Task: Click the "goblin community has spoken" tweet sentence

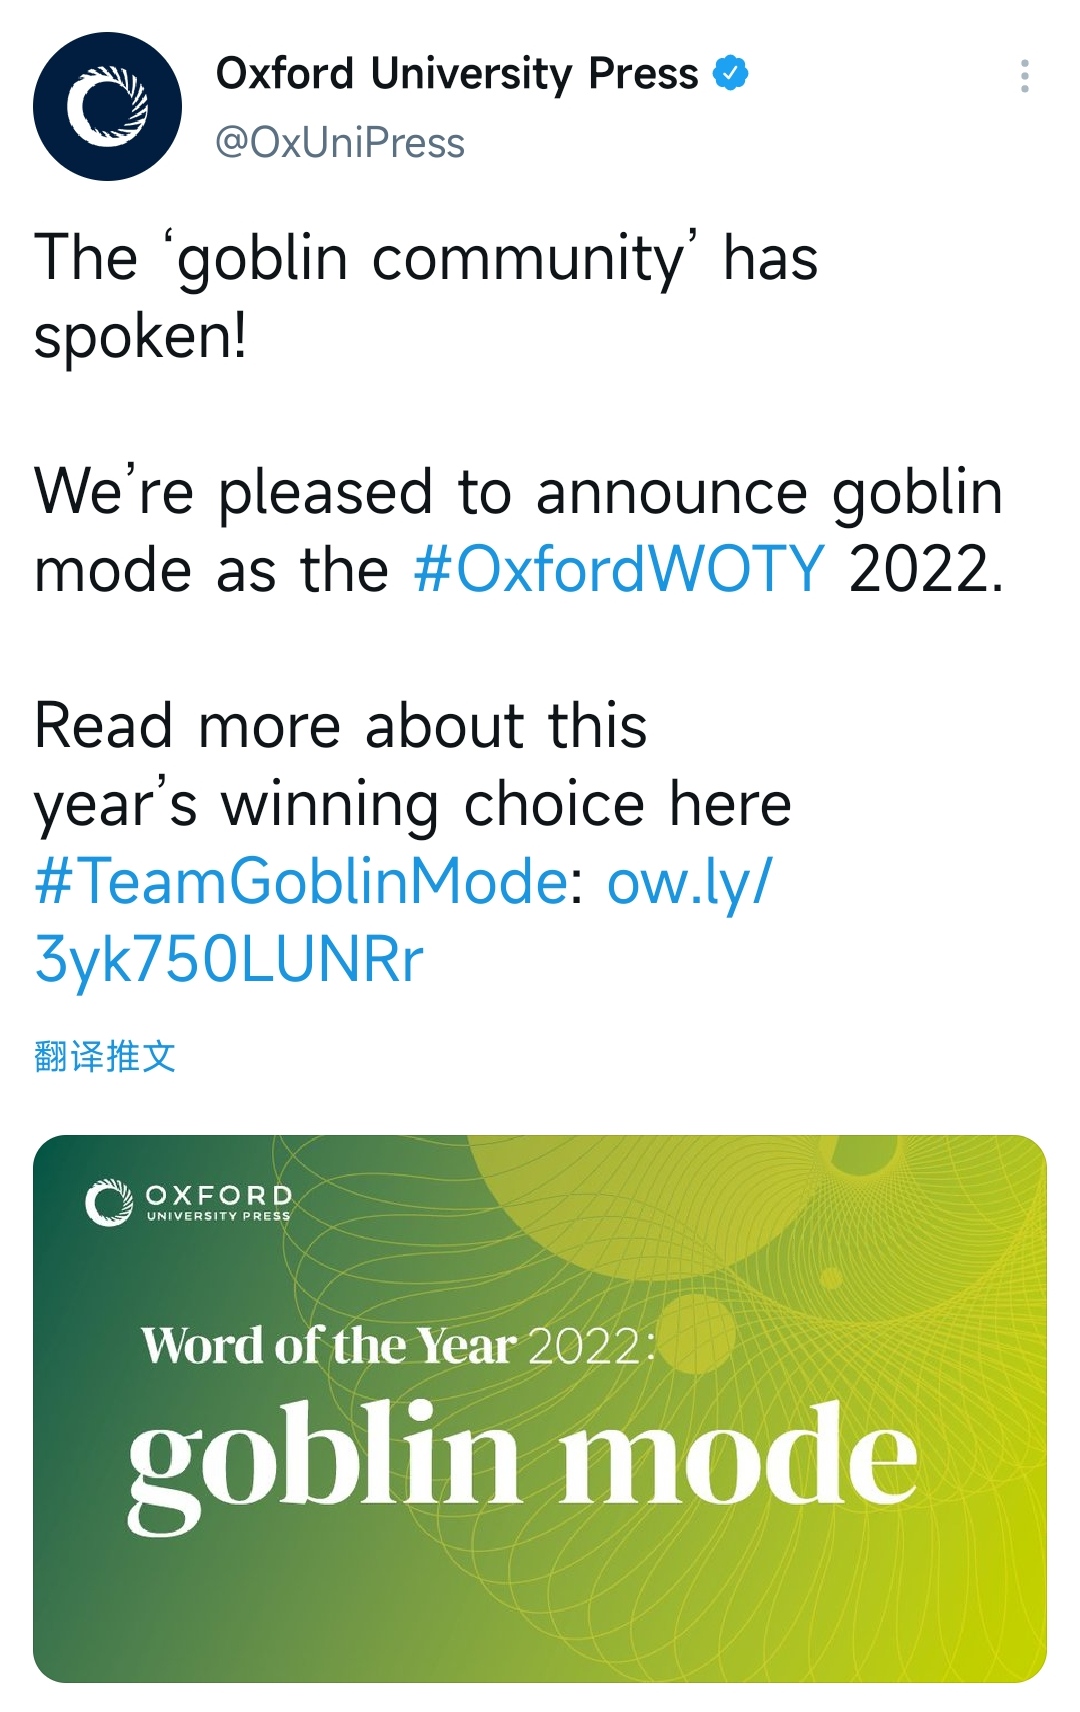Action: (426, 258)
